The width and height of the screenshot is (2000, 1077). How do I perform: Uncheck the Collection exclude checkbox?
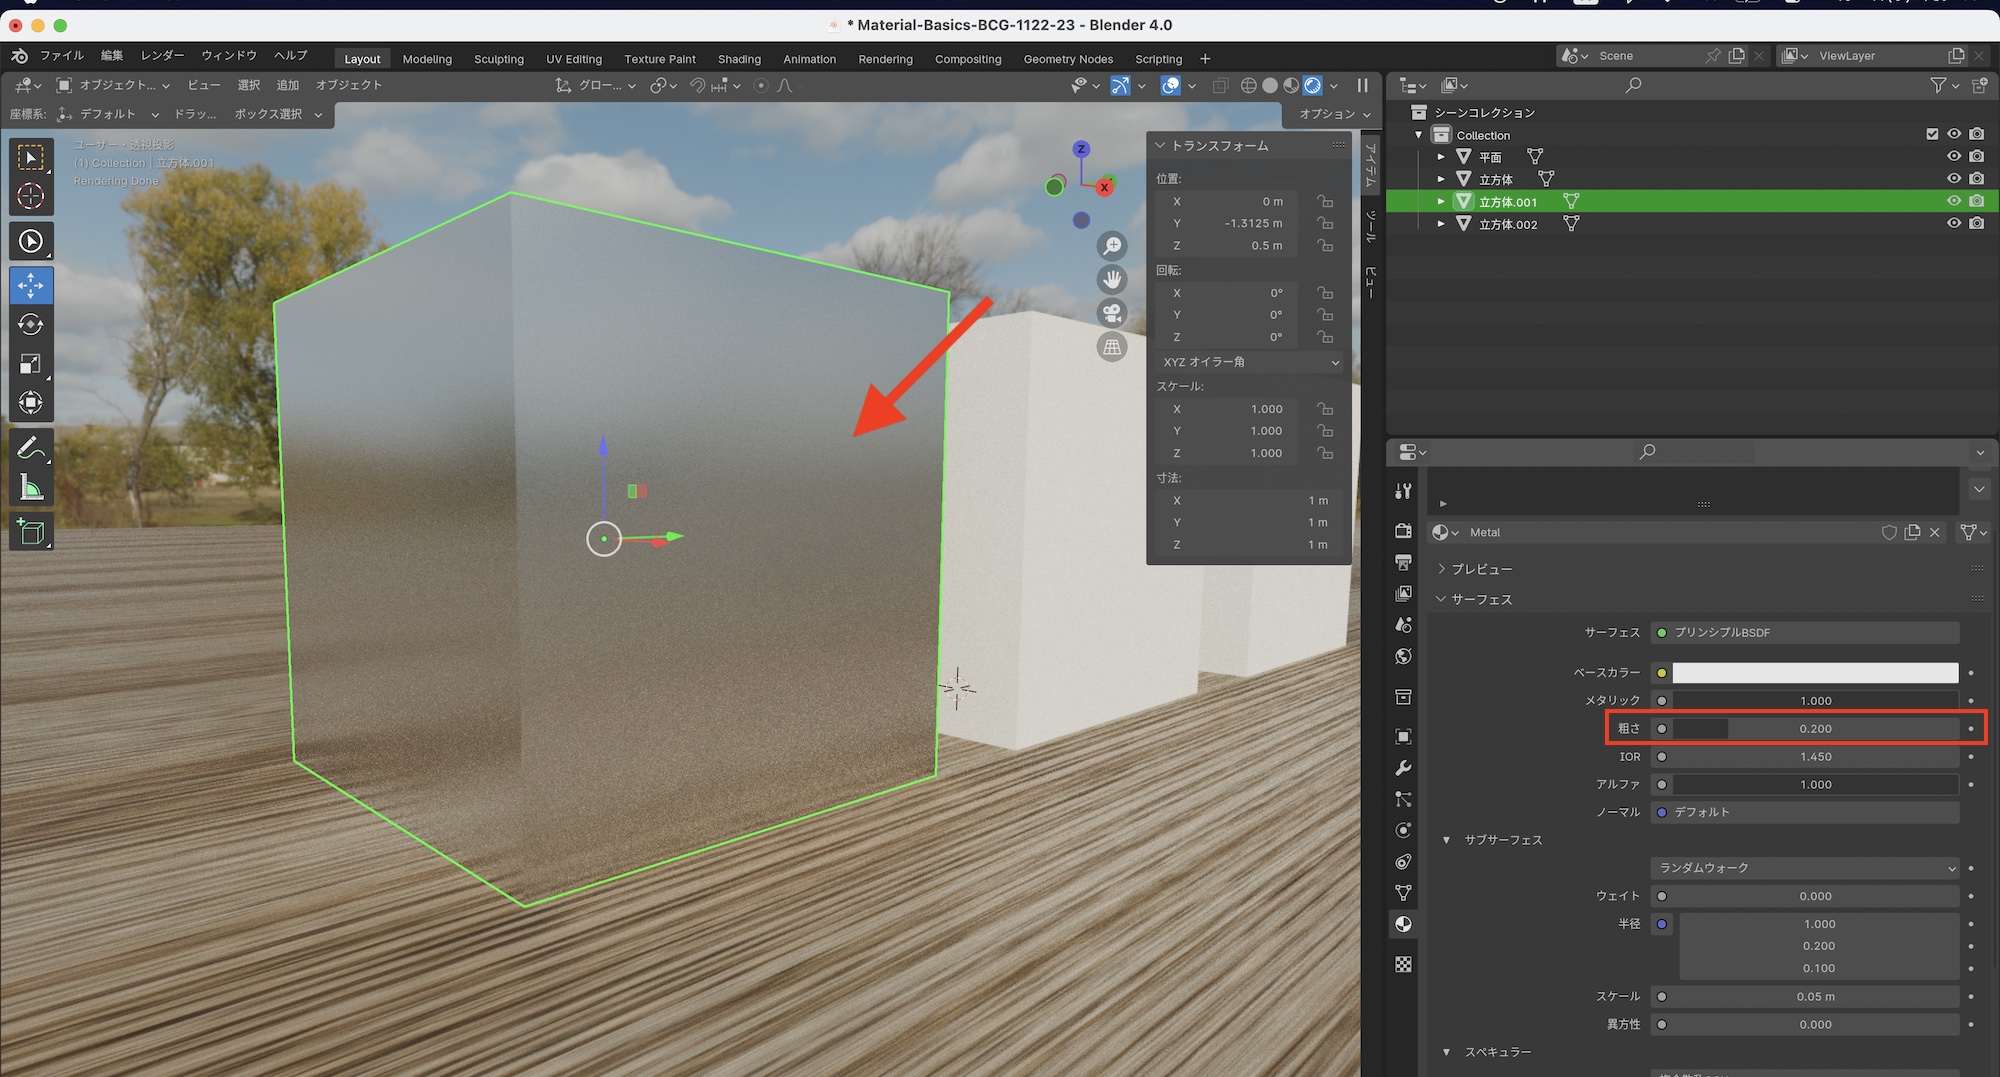(x=1932, y=134)
